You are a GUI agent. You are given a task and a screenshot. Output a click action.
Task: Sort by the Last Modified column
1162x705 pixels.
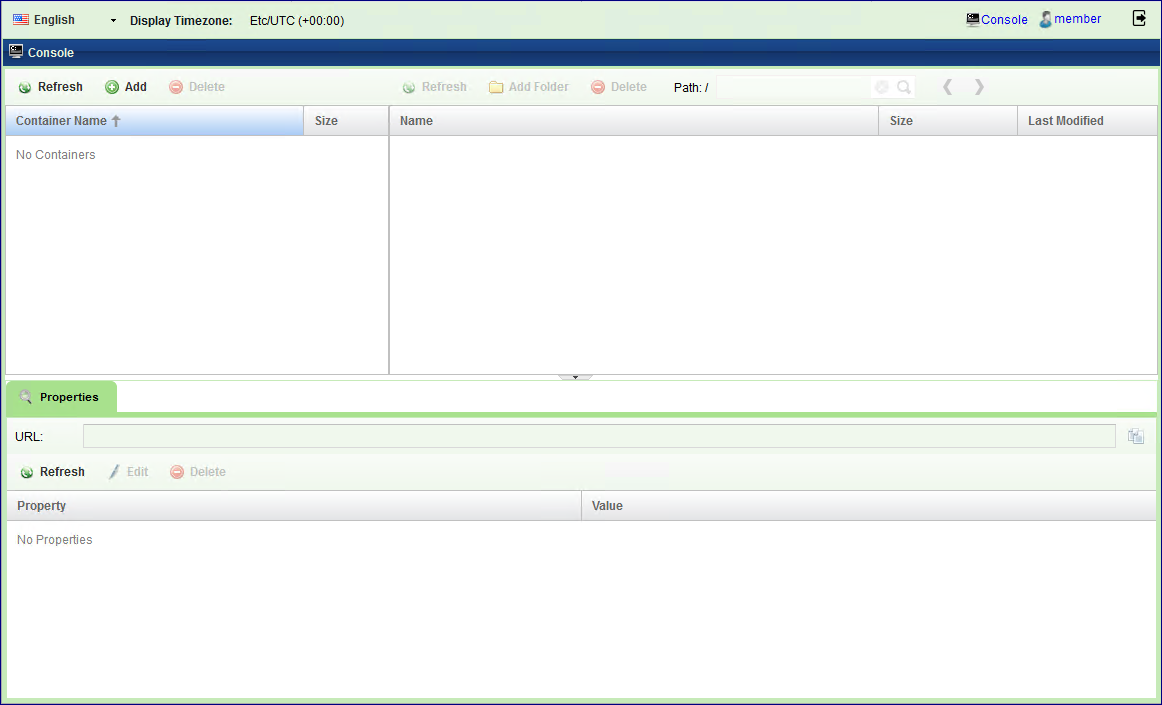pyautogui.click(x=1087, y=121)
